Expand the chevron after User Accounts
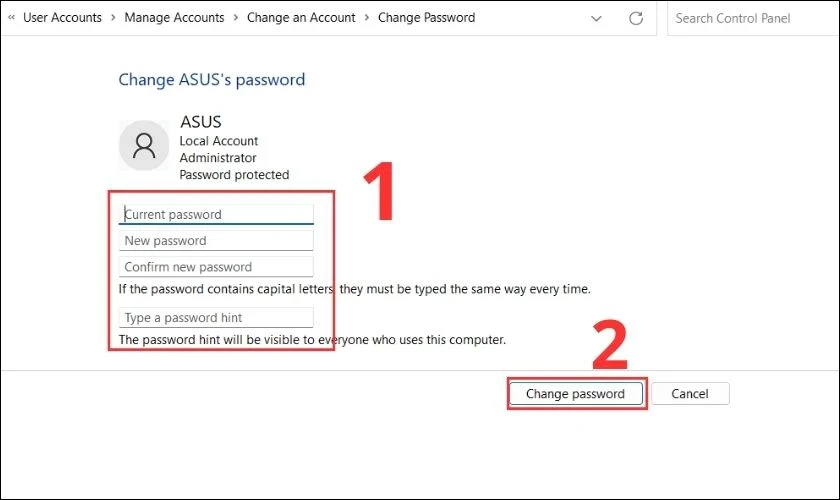The height and width of the screenshot is (500, 840). pos(113,18)
